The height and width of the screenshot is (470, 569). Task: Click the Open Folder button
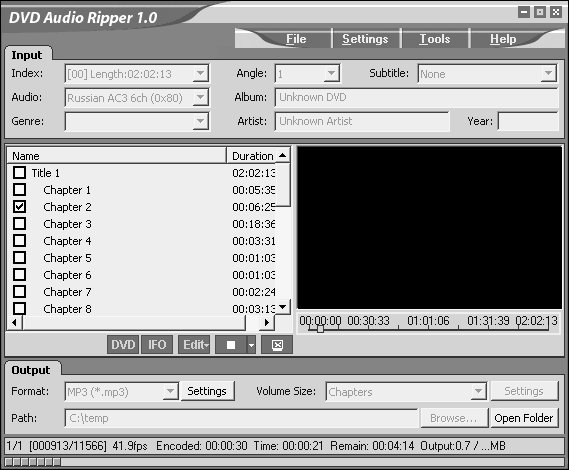tap(524, 418)
